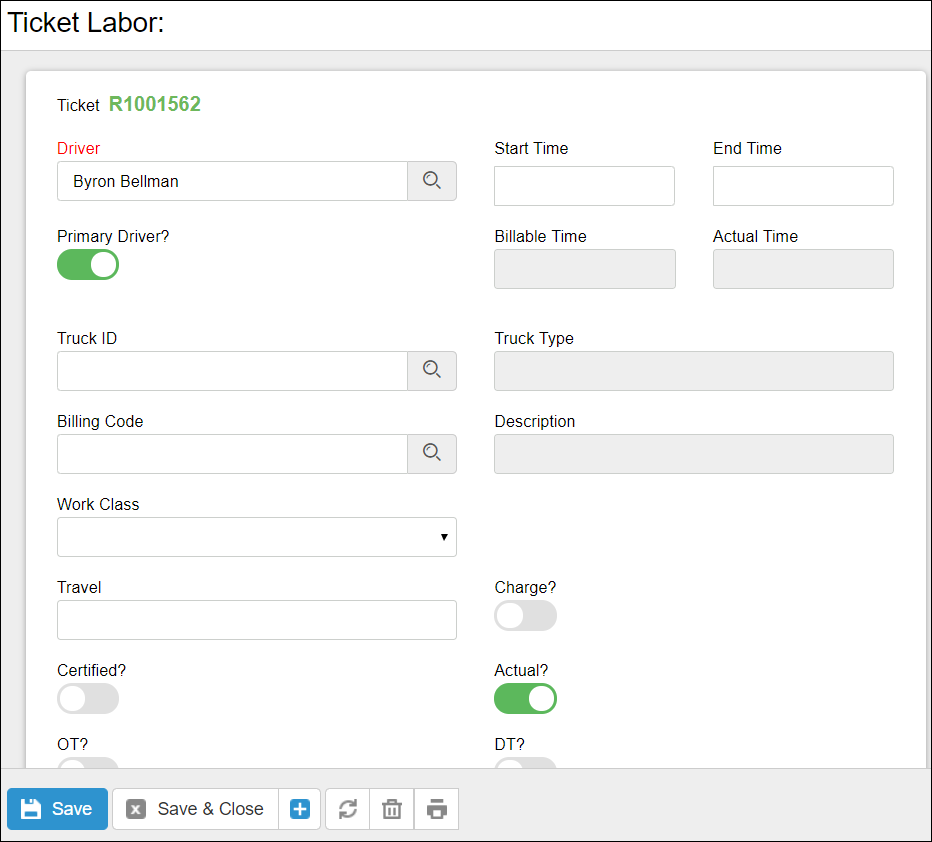Click inside the Truck ID input
932x842 pixels.
click(232, 370)
